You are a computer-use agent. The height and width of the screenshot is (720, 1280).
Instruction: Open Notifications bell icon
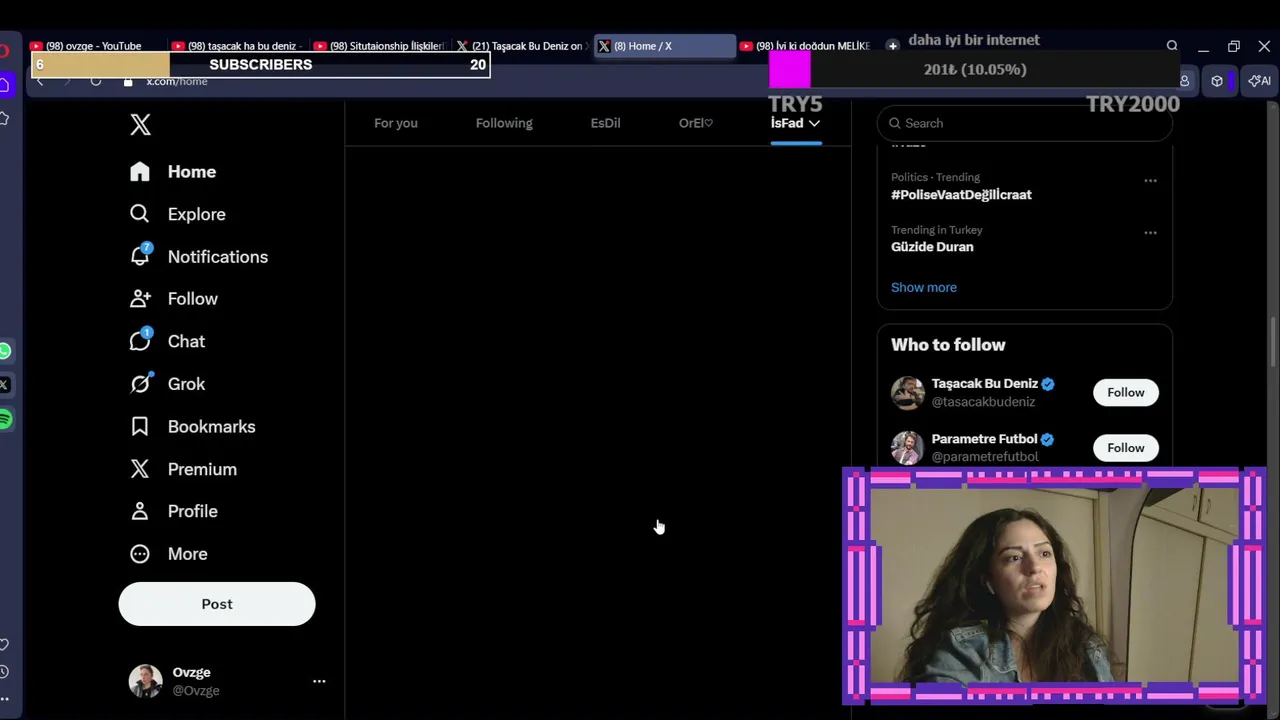click(140, 256)
